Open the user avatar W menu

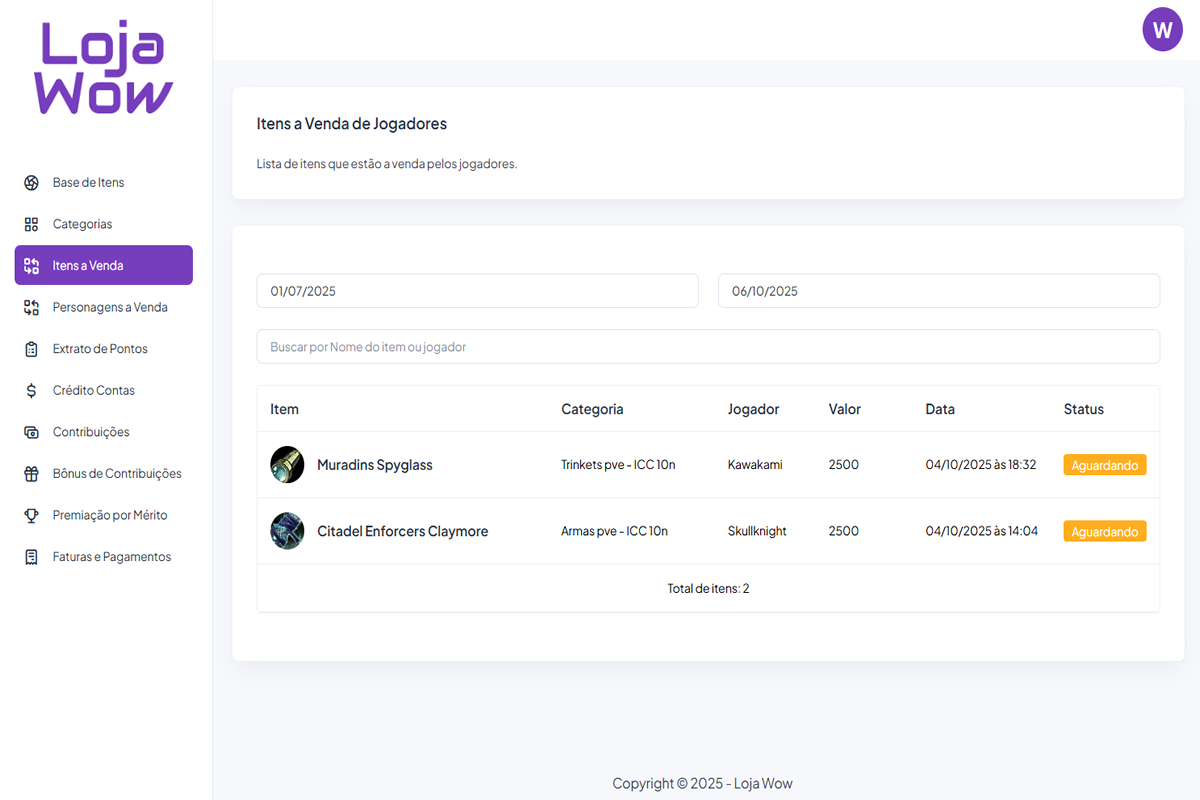(1162, 30)
